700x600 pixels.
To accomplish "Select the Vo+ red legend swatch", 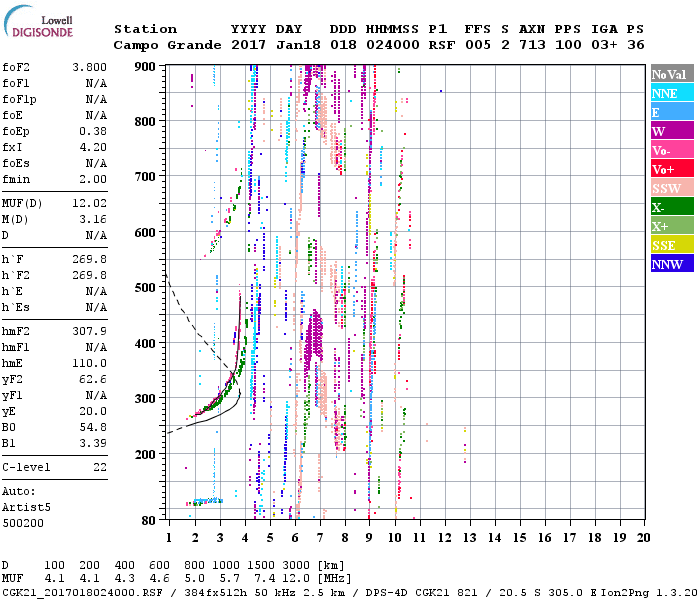I will (672, 169).
